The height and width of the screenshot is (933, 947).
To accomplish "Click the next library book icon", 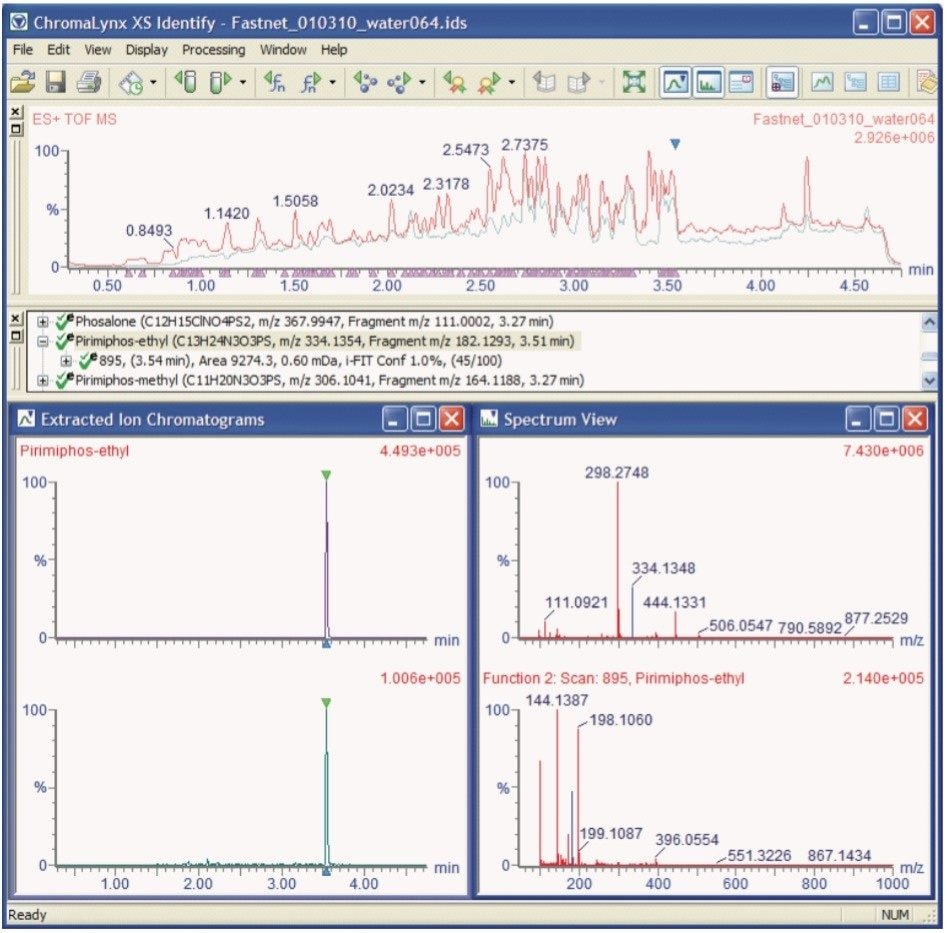I will click(579, 82).
